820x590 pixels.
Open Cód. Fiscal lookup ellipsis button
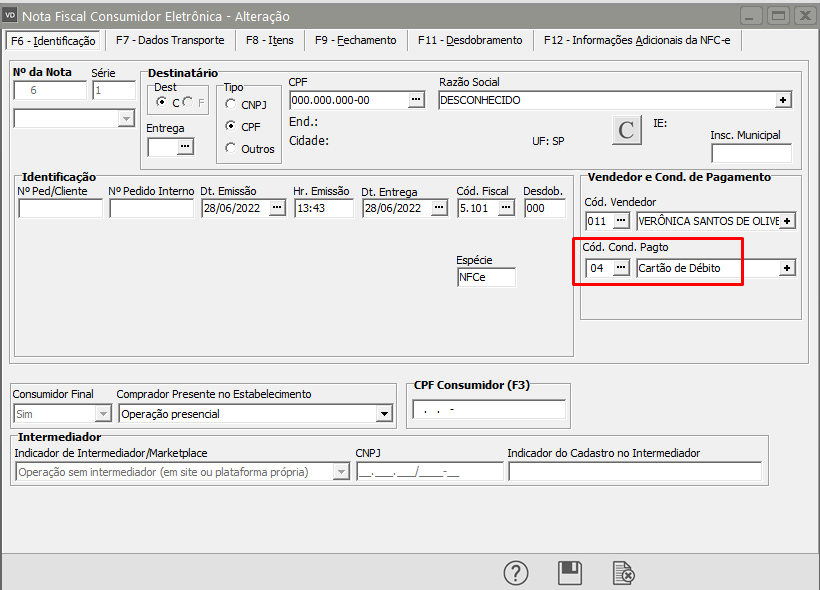[506, 208]
